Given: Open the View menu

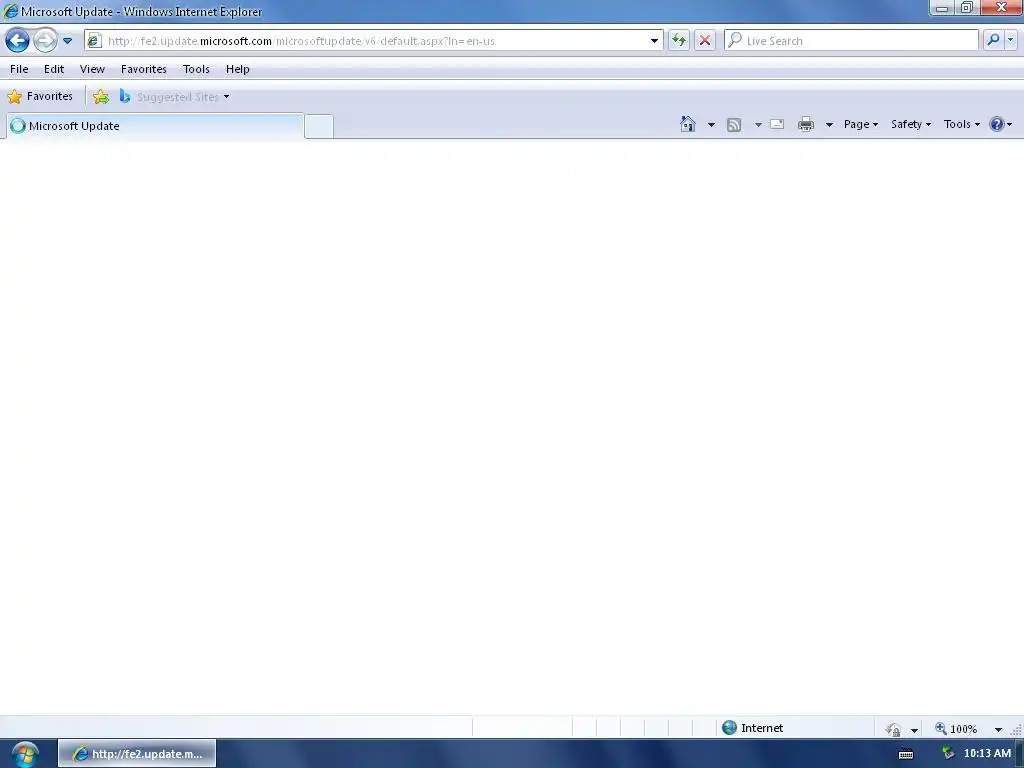Looking at the screenshot, I should [92, 69].
